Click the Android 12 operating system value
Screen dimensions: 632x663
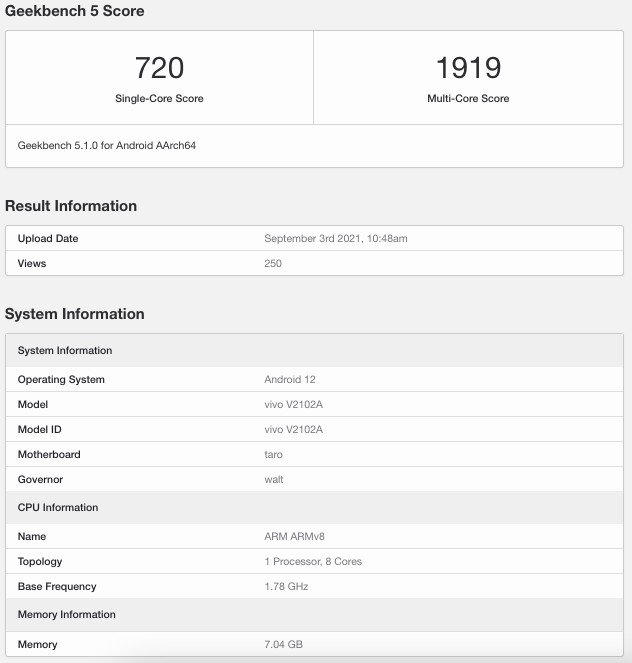(x=289, y=380)
